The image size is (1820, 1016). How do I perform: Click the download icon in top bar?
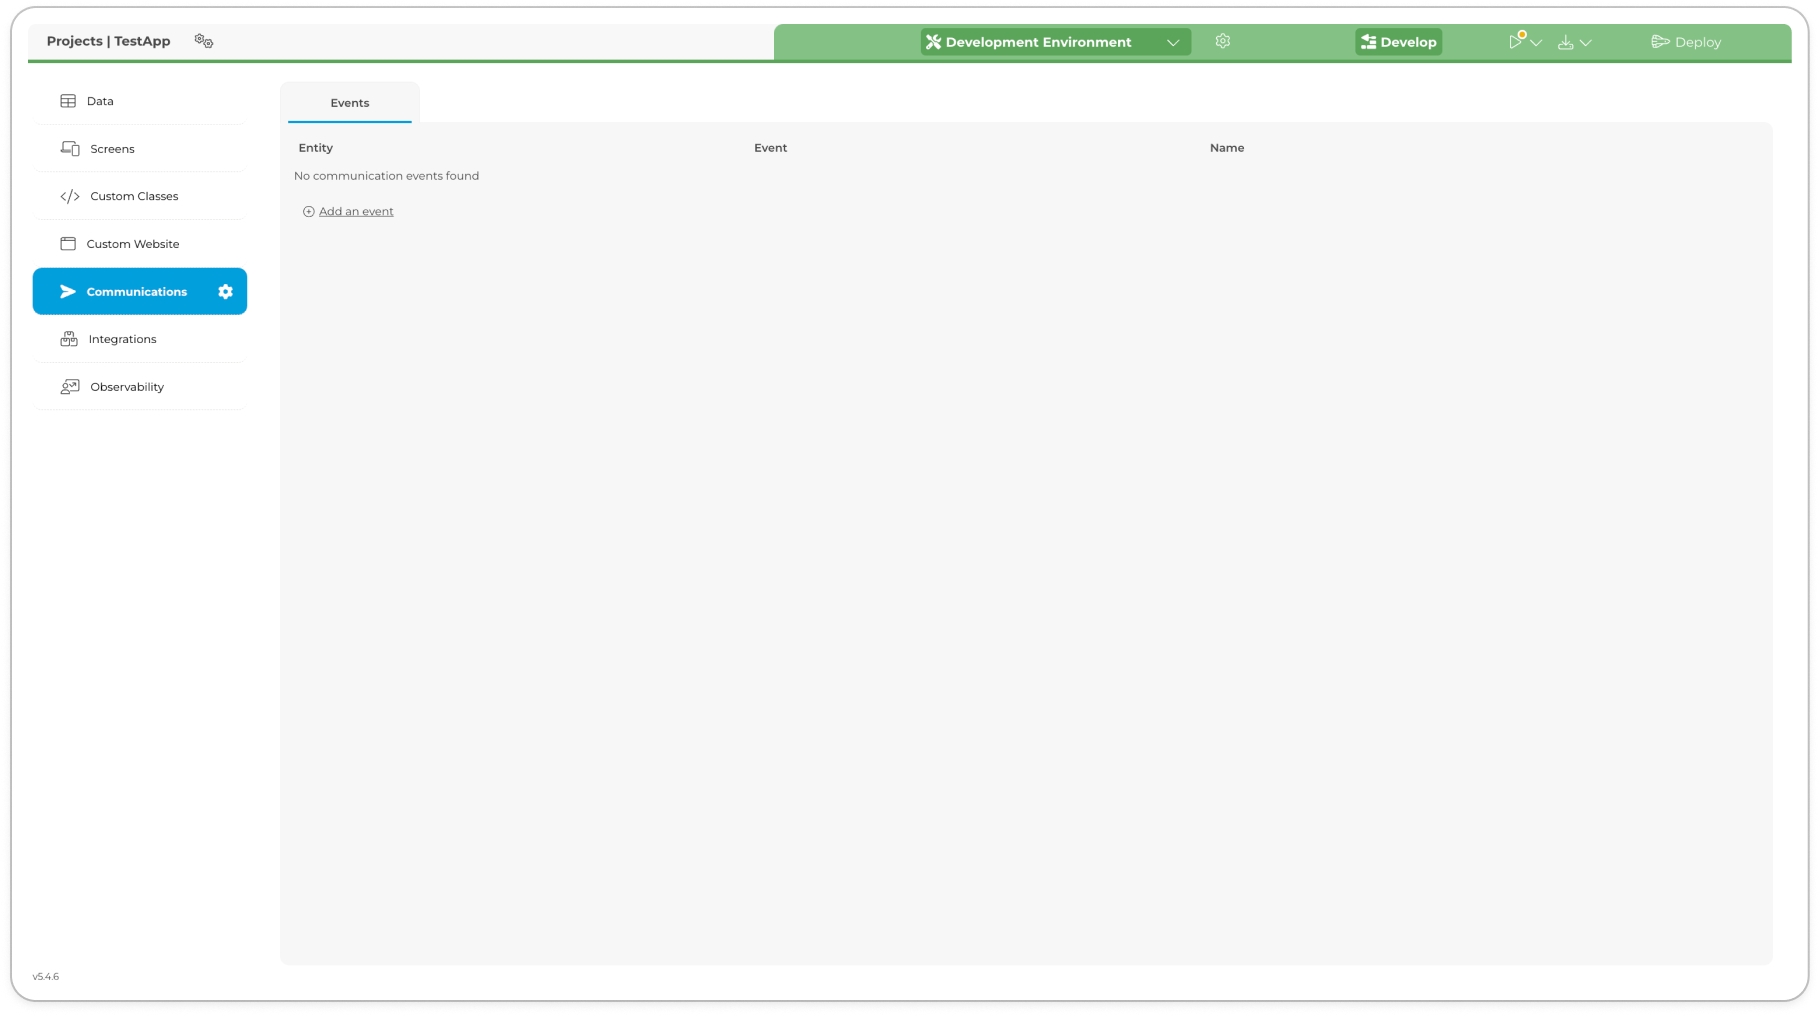point(1565,42)
